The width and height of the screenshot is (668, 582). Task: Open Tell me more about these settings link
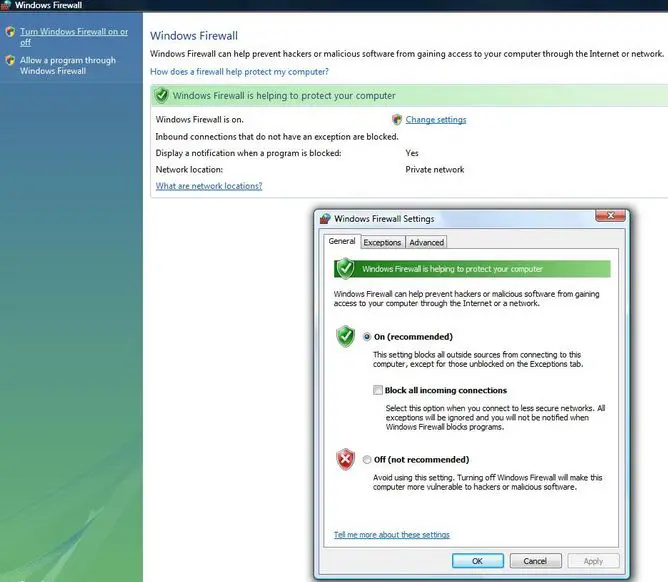point(392,535)
